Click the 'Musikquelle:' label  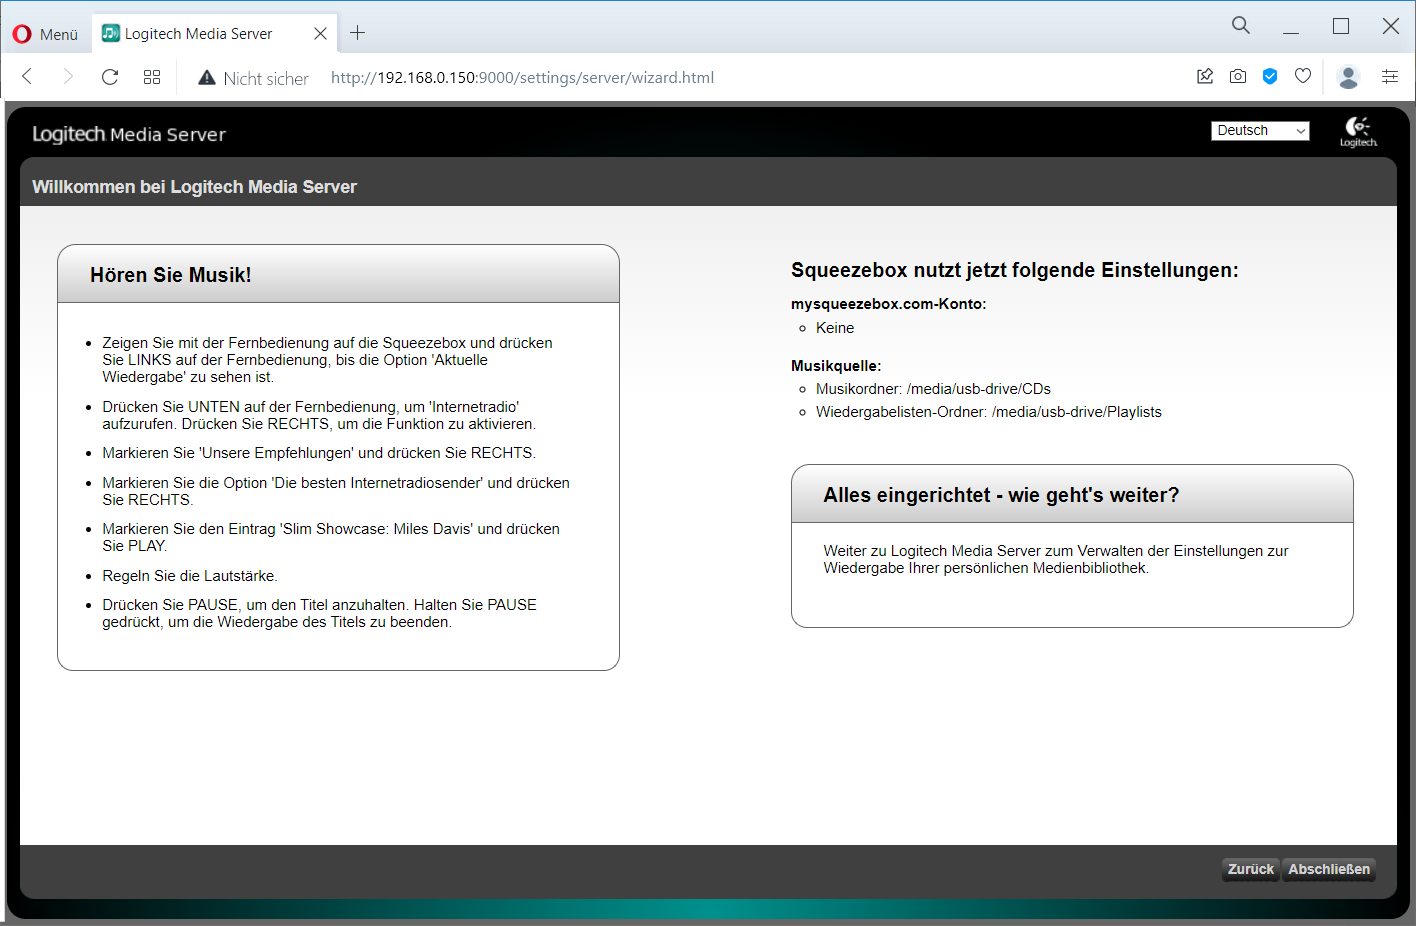[x=836, y=366]
